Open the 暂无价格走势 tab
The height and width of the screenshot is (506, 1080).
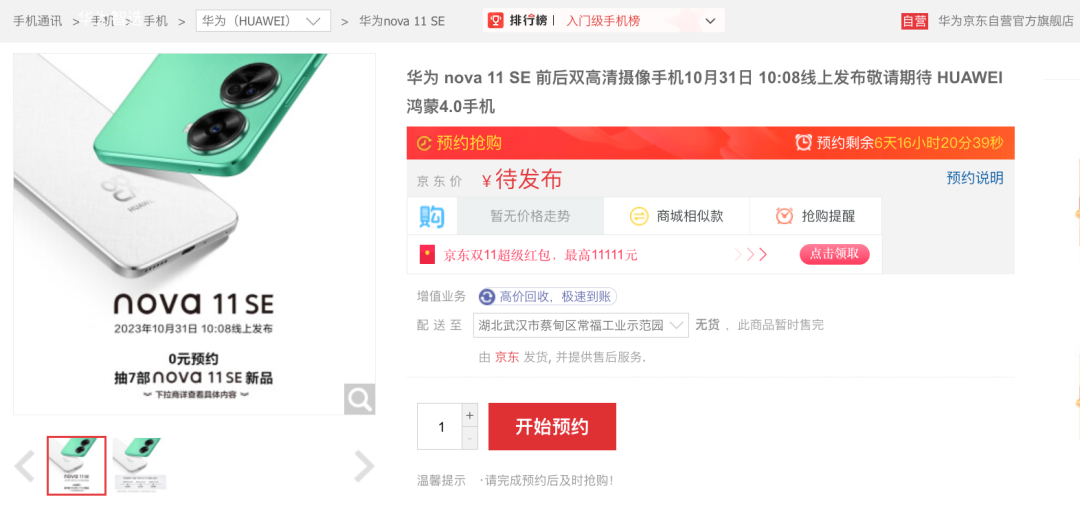click(530, 216)
